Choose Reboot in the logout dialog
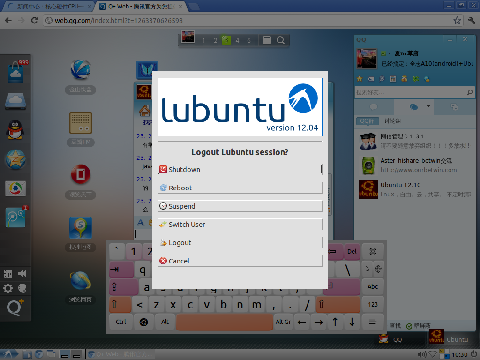The height and width of the screenshot is (360, 480). [x=240, y=188]
